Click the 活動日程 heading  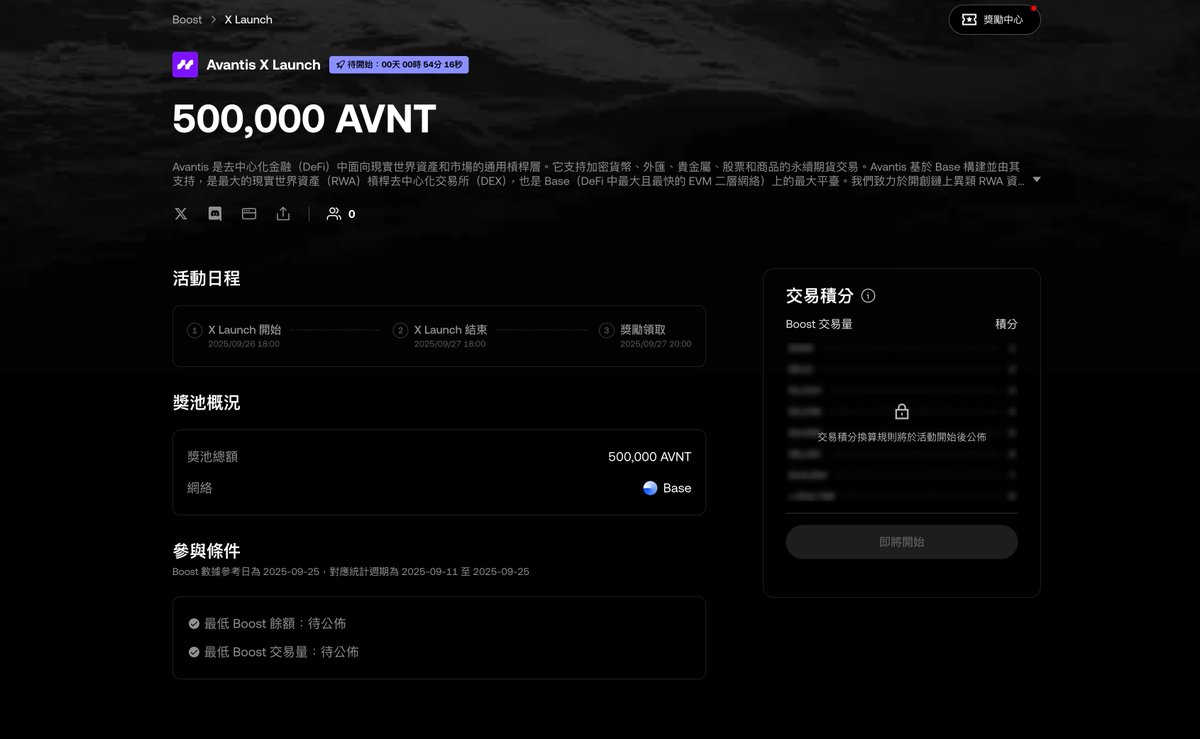point(206,279)
